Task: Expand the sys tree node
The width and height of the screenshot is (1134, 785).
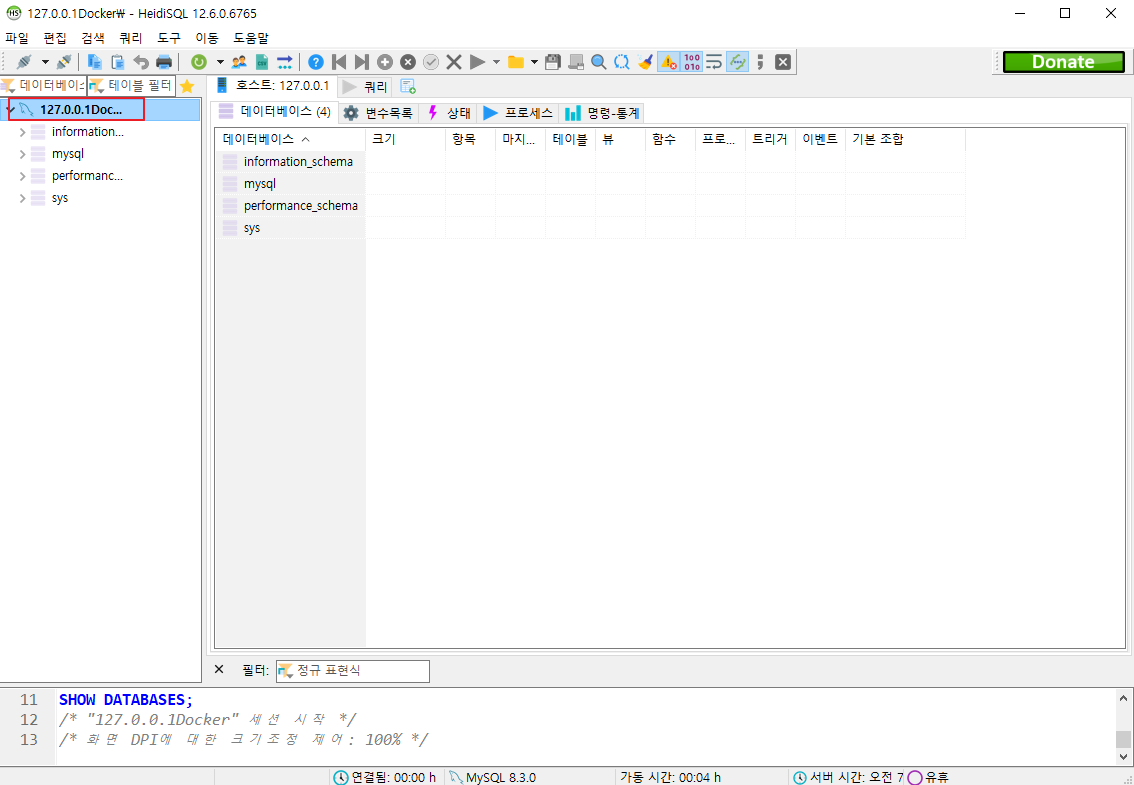Action: [22, 198]
